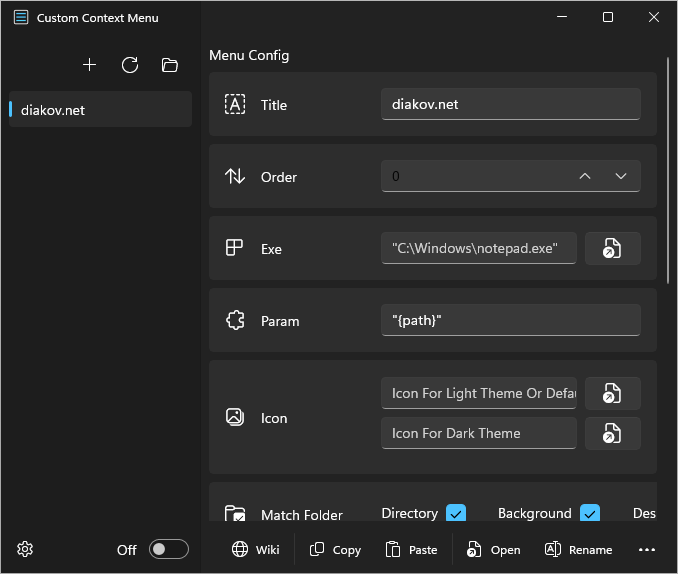678x574 pixels.
Task: Click the refresh icon in sidebar
Action: (x=130, y=65)
